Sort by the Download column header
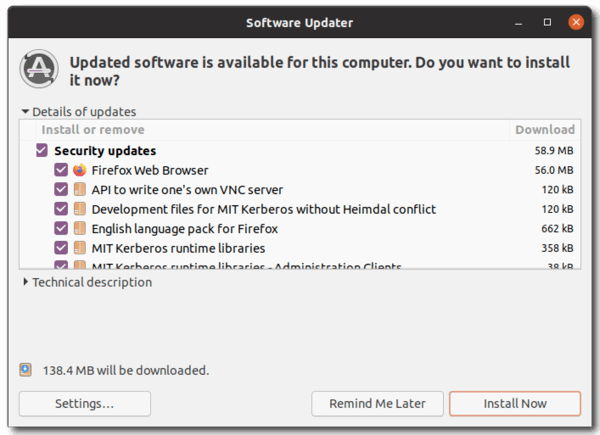The image size is (600, 435). coord(544,130)
